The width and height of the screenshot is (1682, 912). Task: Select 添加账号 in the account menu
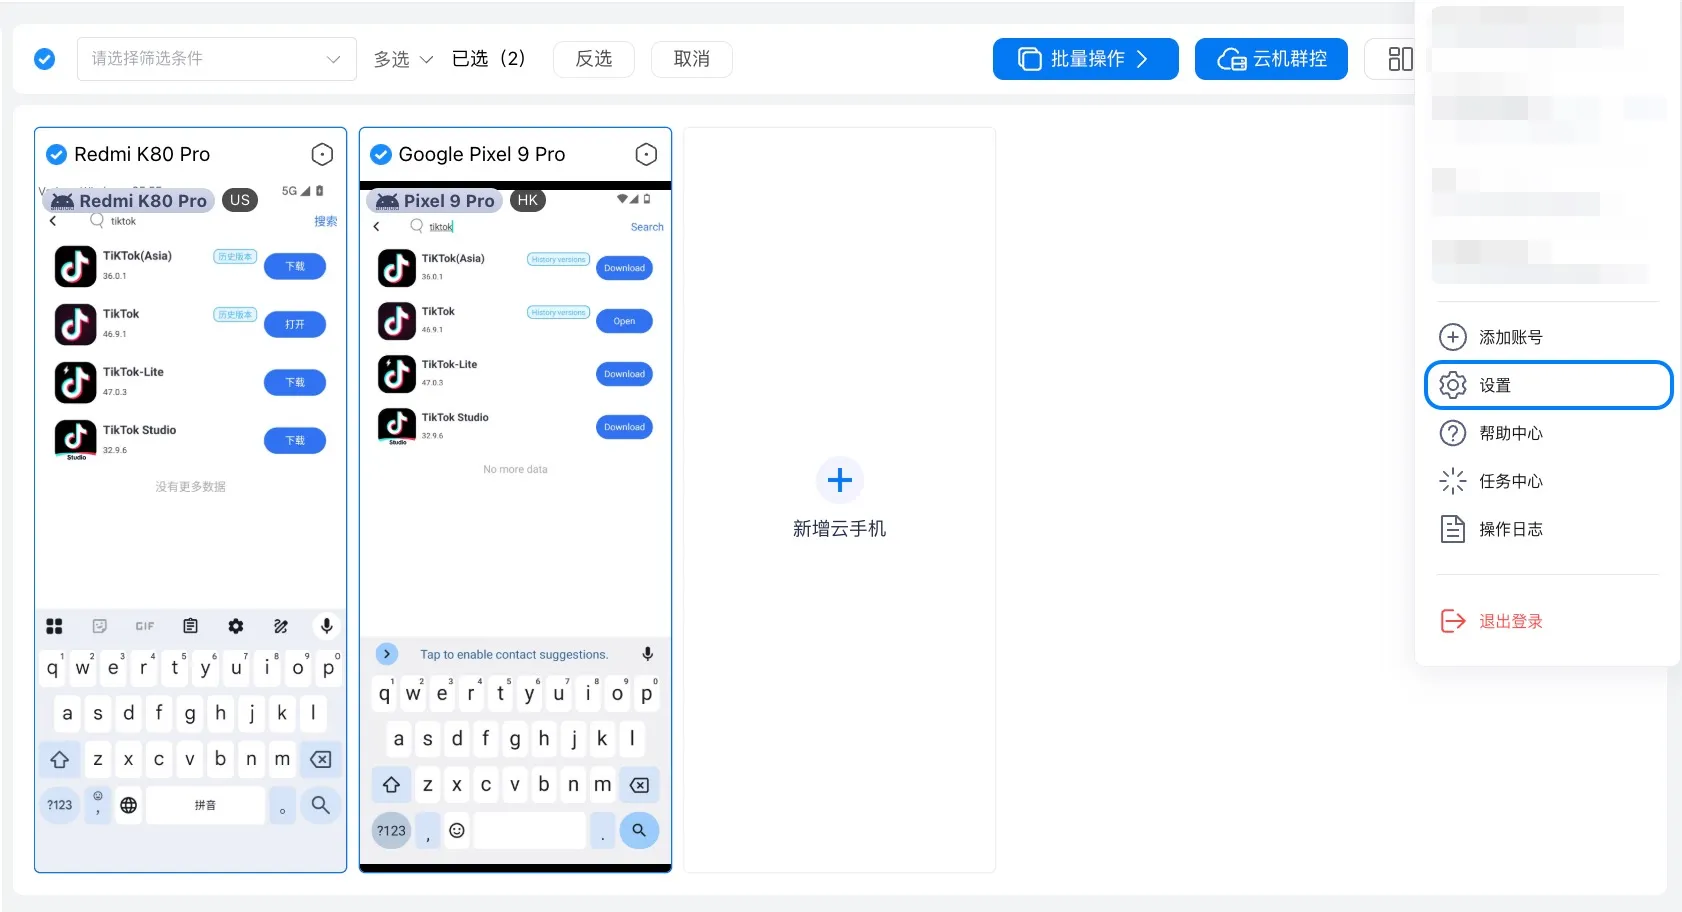(1548, 337)
